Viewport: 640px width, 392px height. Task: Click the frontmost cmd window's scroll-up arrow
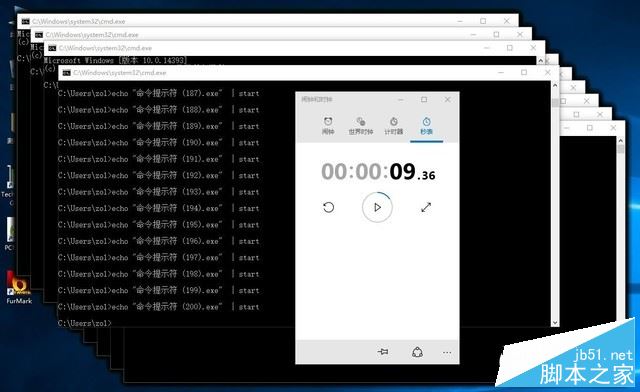(x=555, y=85)
